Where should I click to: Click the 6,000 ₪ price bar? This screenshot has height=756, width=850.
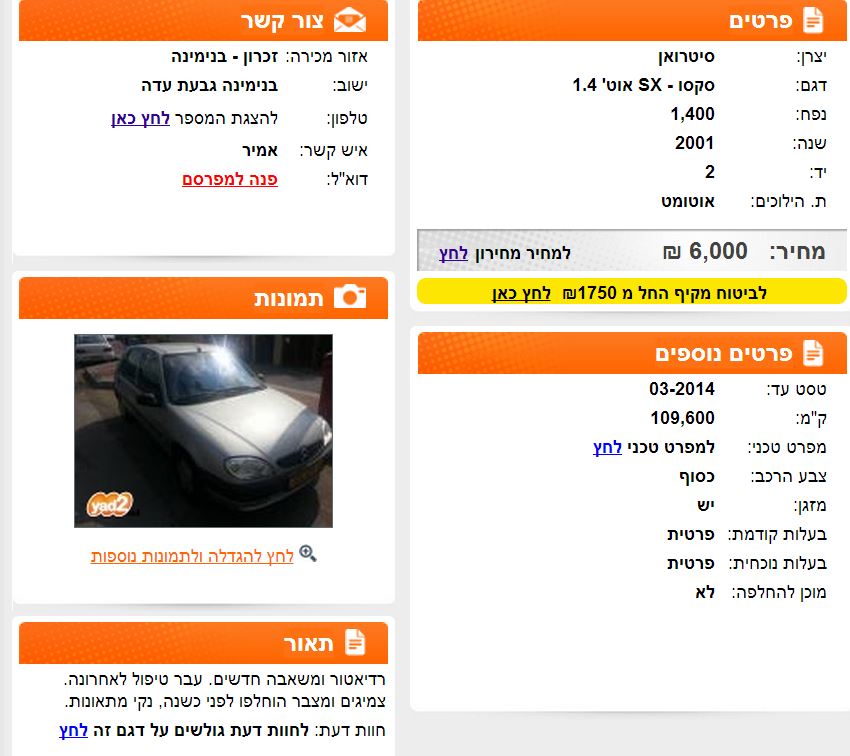click(x=632, y=250)
